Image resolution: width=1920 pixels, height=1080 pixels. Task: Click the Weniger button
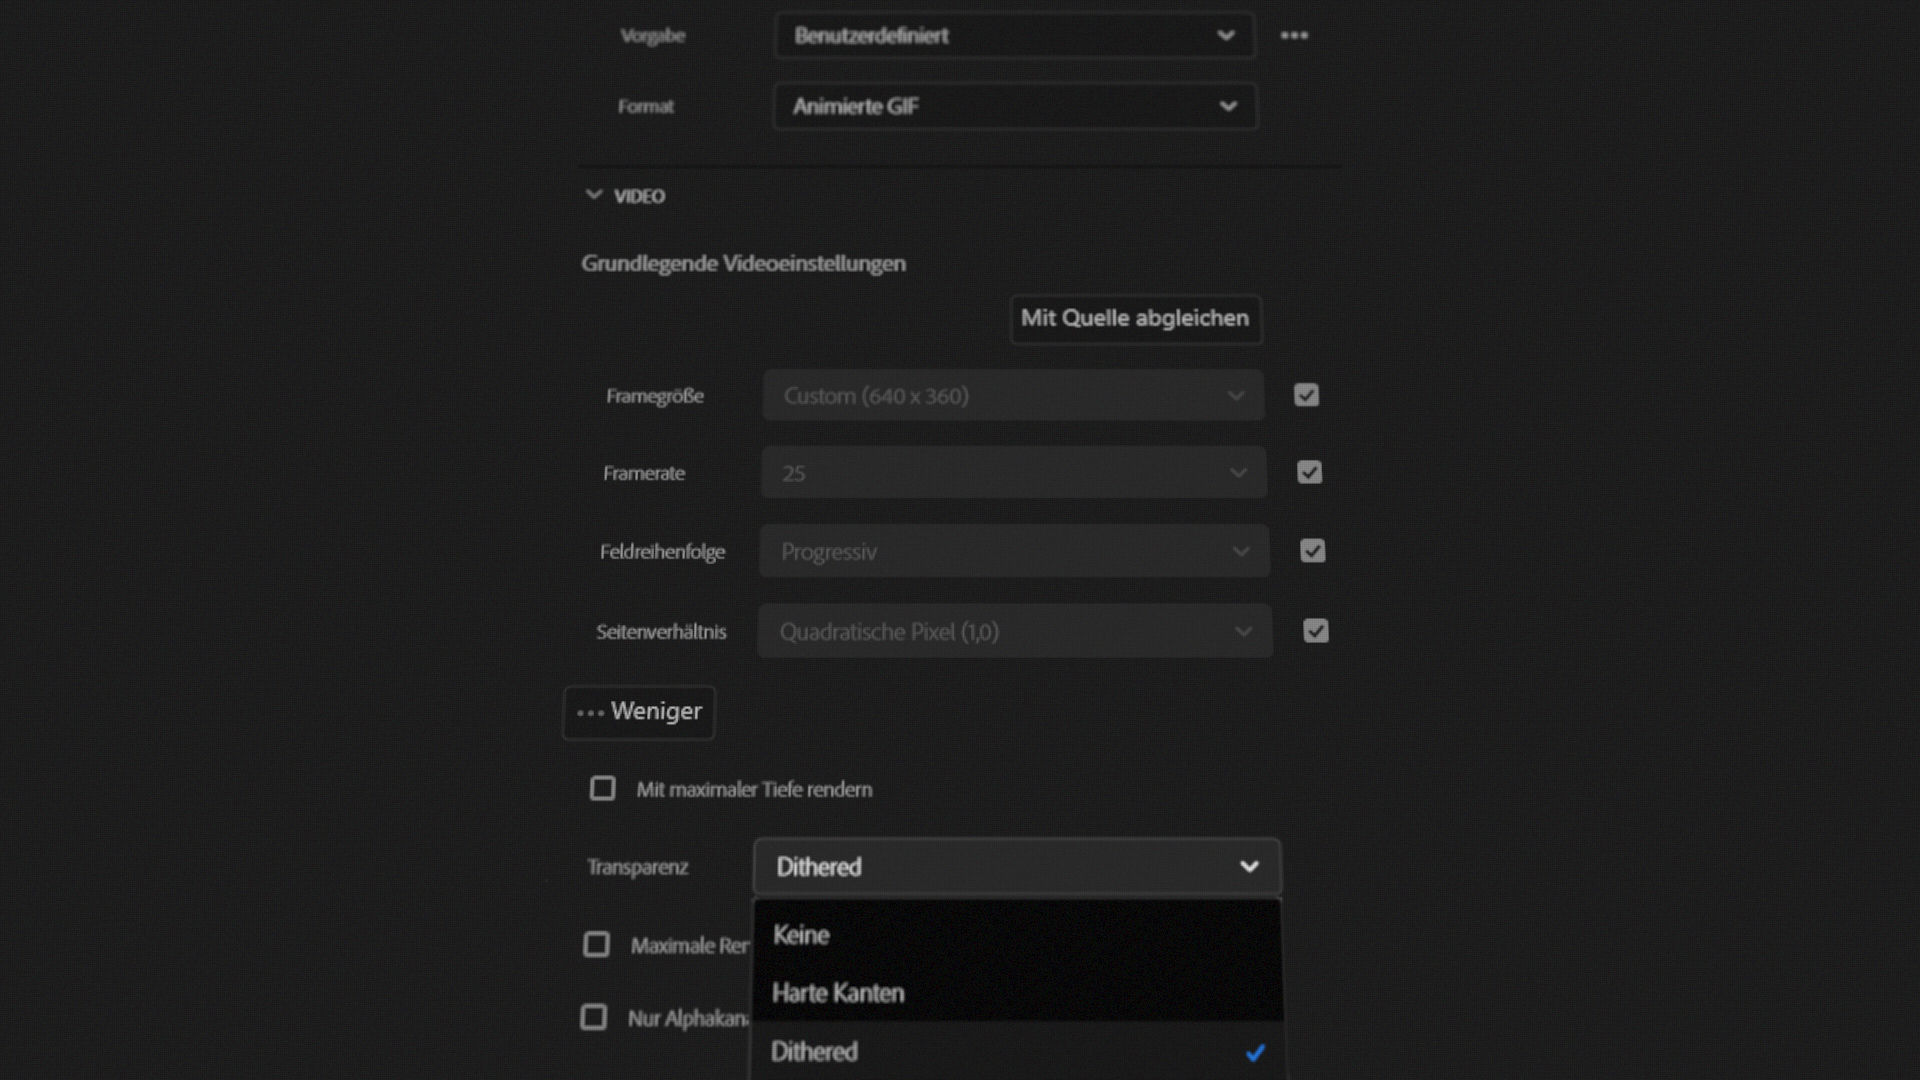tap(639, 712)
